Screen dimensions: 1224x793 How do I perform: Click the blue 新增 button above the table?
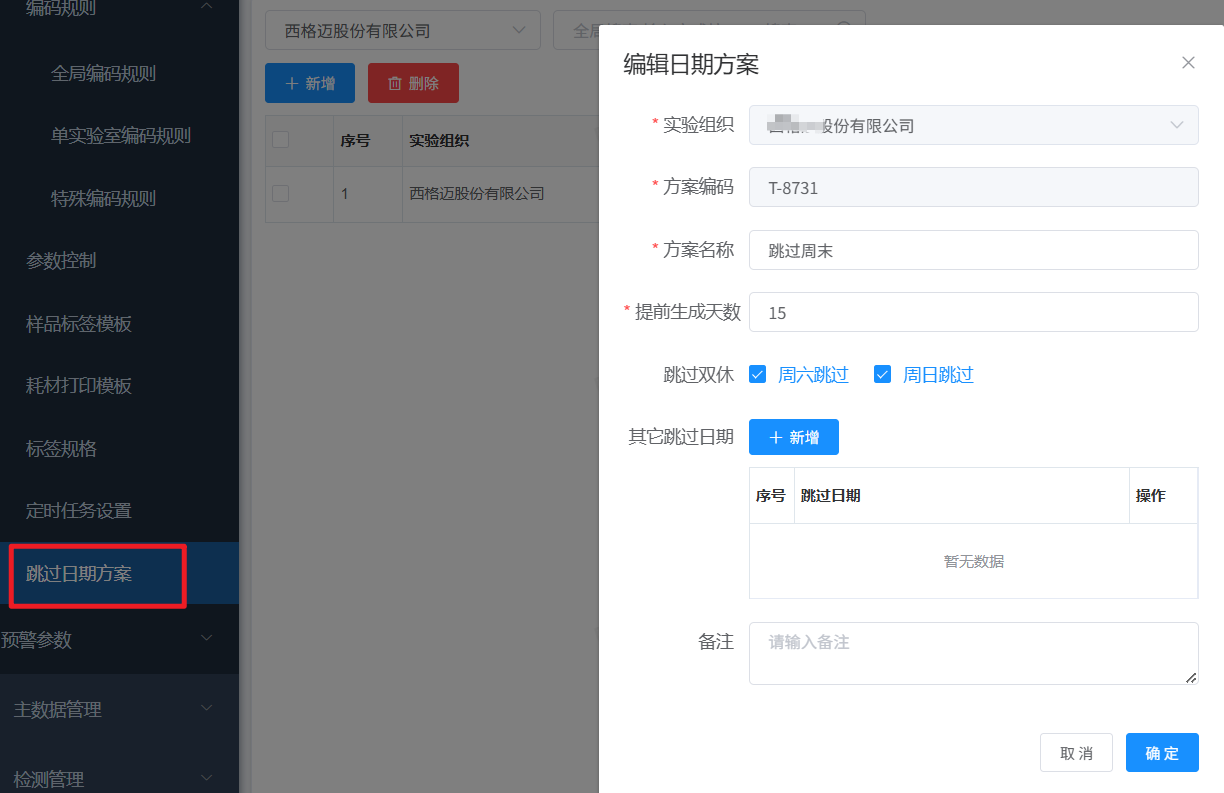(310, 83)
